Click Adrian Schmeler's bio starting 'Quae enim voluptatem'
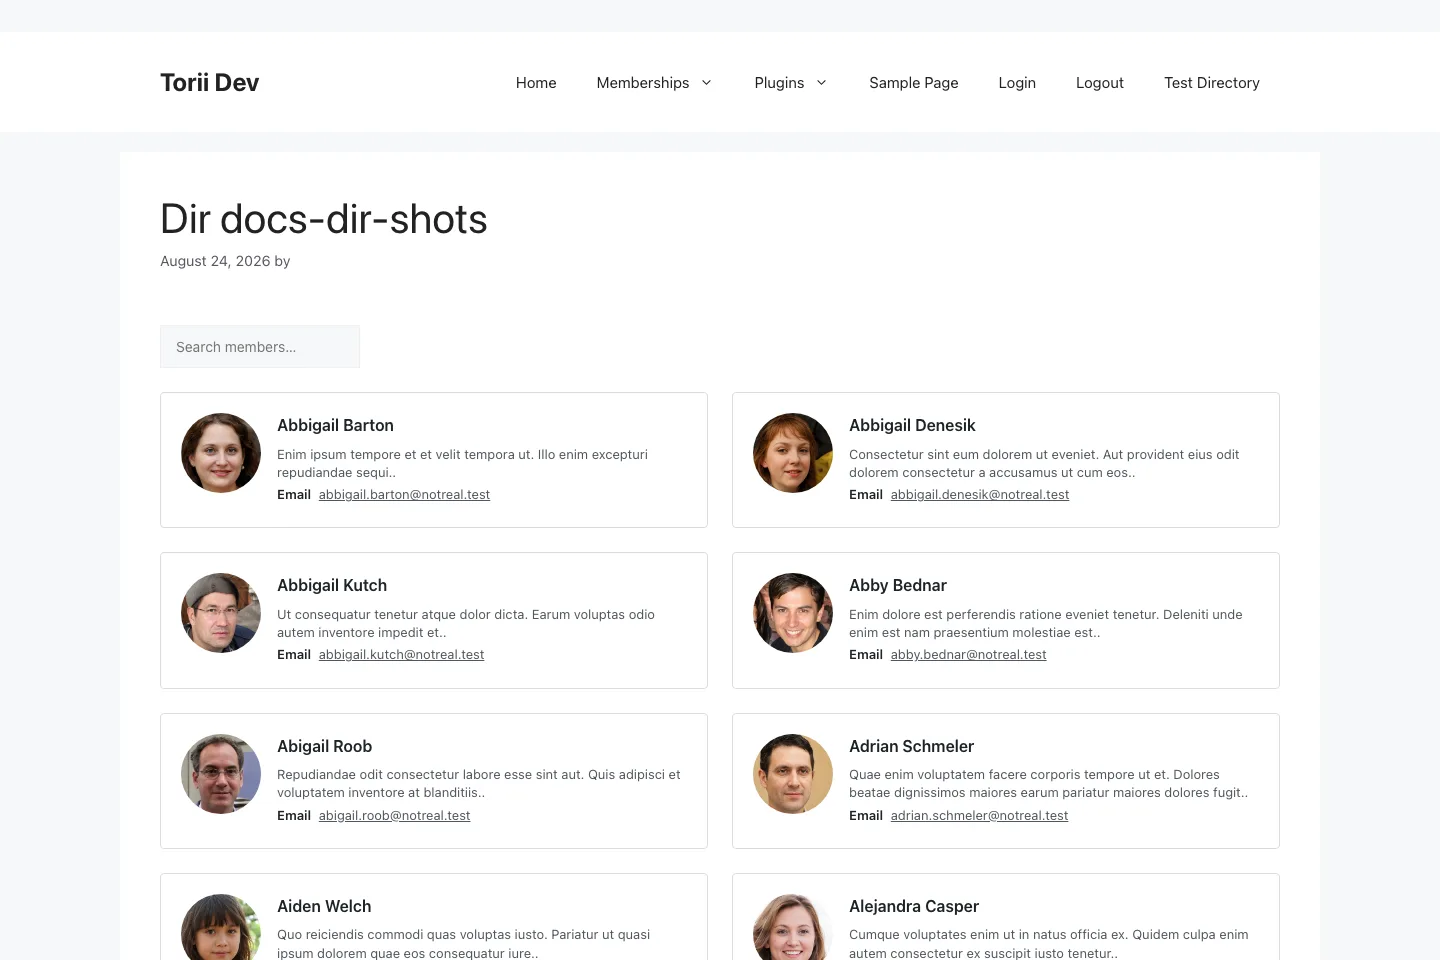1440x960 pixels. click(x=1049, y=783)
